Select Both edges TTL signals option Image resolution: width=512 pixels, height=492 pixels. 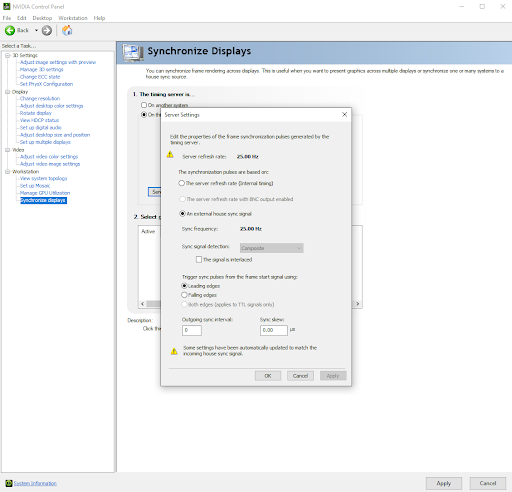click(x=184, y=304)
